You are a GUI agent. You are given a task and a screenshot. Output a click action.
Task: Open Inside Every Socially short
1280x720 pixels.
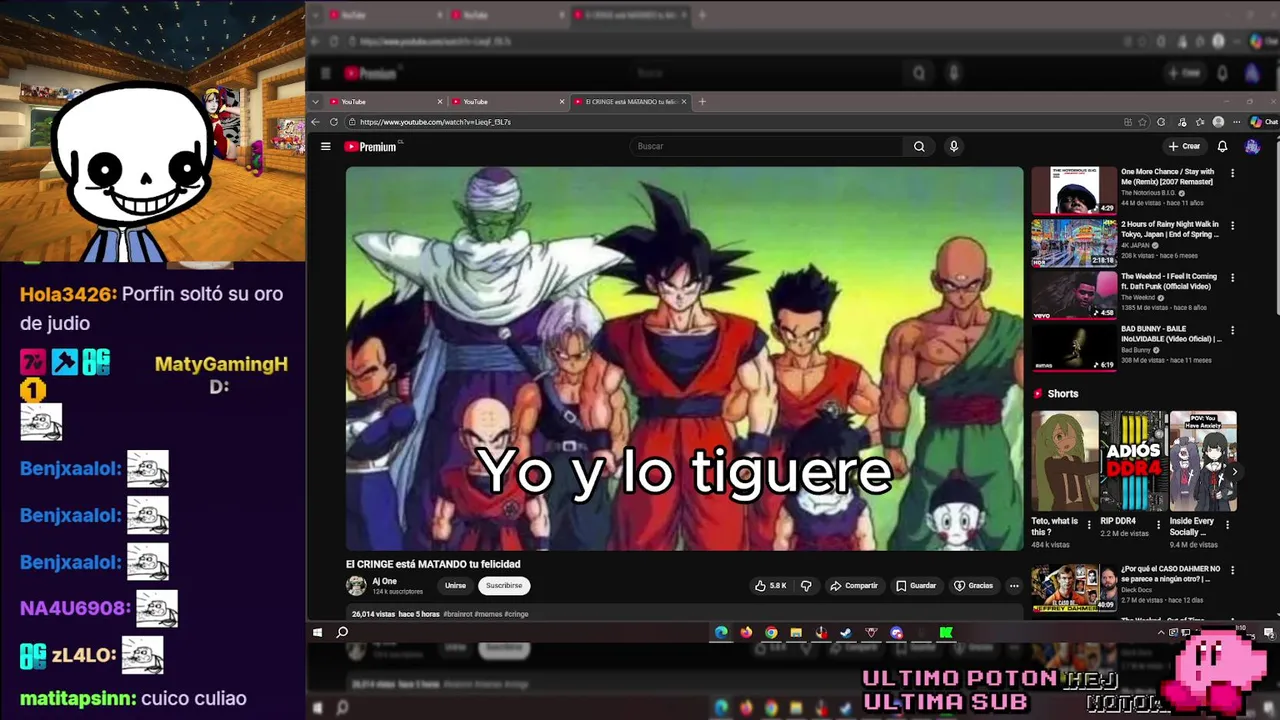point(1203,461)
